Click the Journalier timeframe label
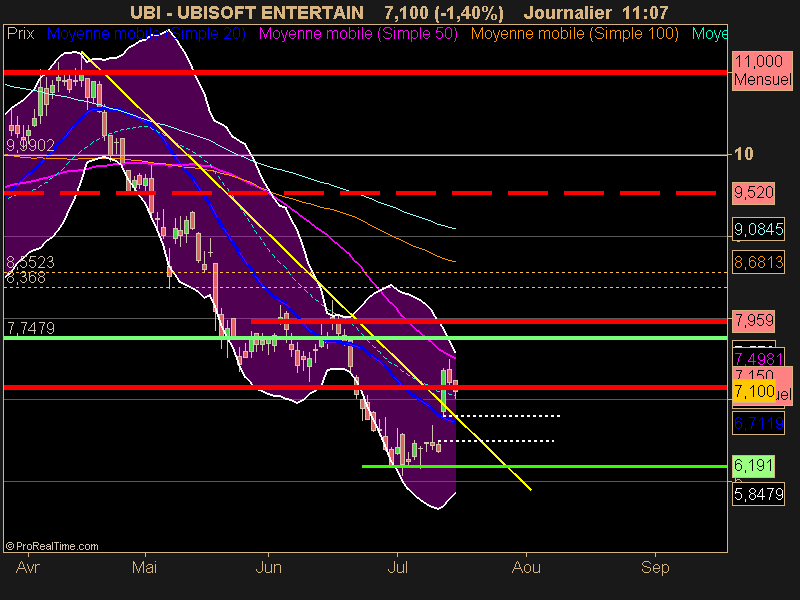800x600 pixels. (x=568, y=12)
